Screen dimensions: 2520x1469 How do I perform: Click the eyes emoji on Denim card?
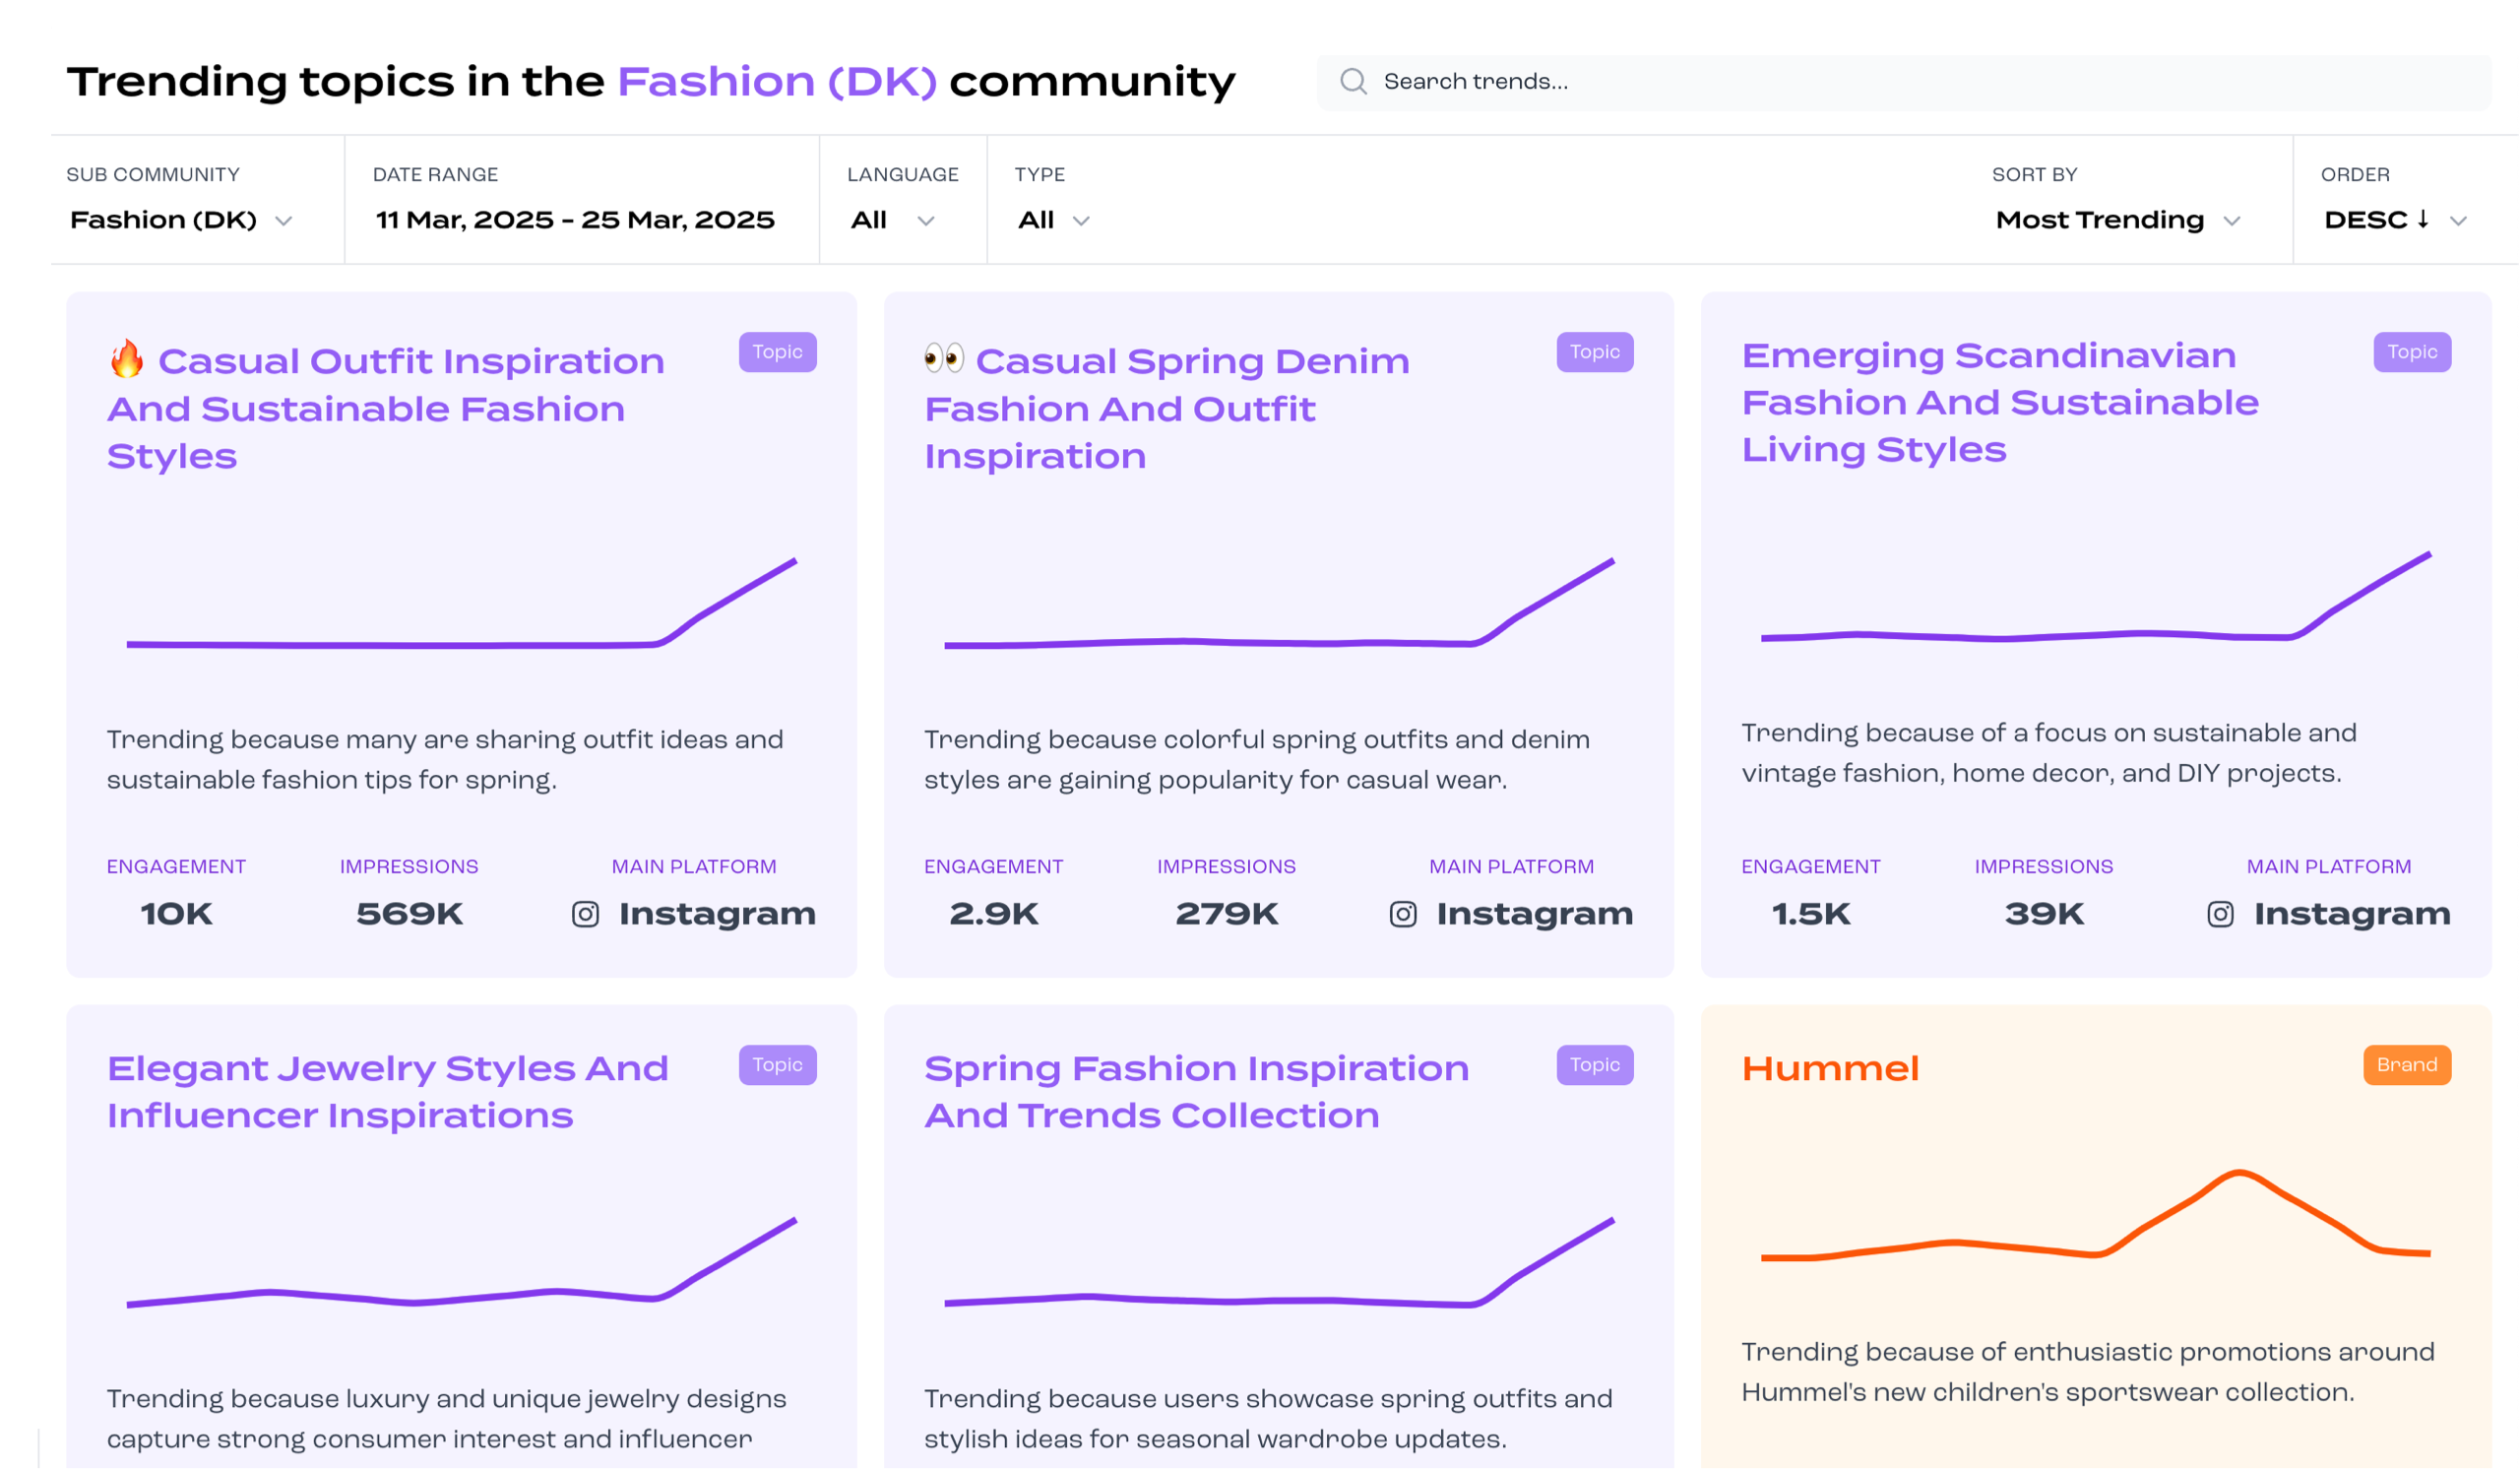[x=943, y=358]
